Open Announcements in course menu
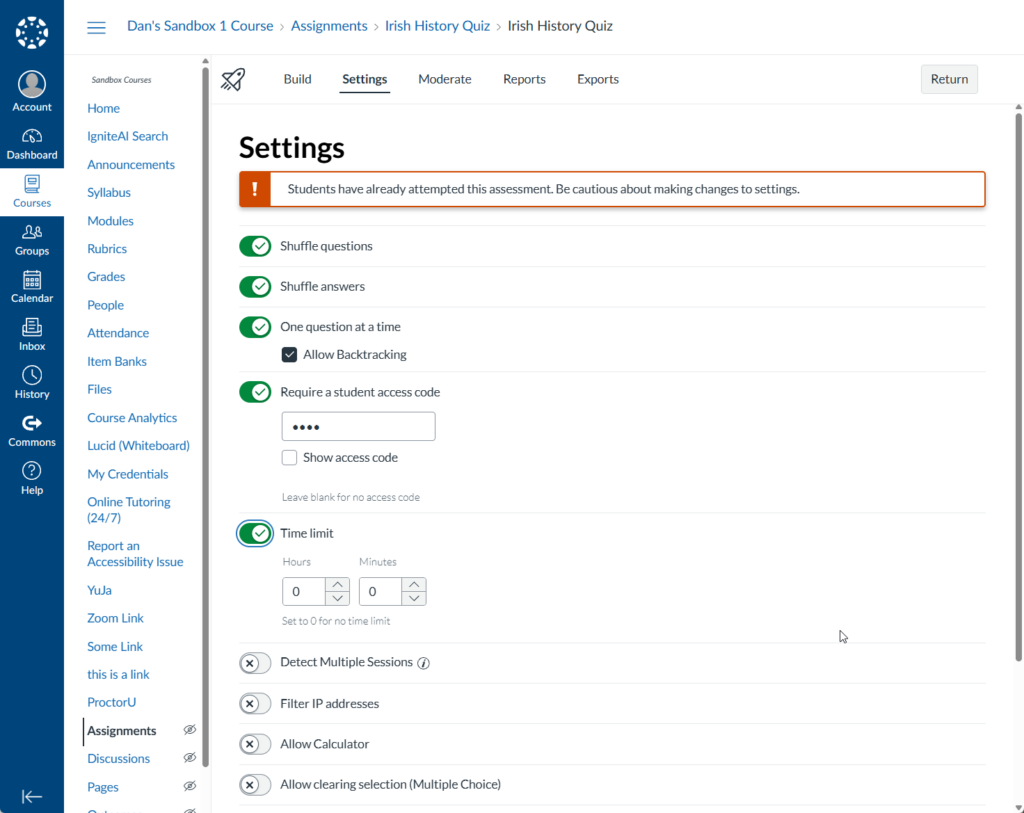The width and height of the screenshot is (1024, 813). (131, 165)
